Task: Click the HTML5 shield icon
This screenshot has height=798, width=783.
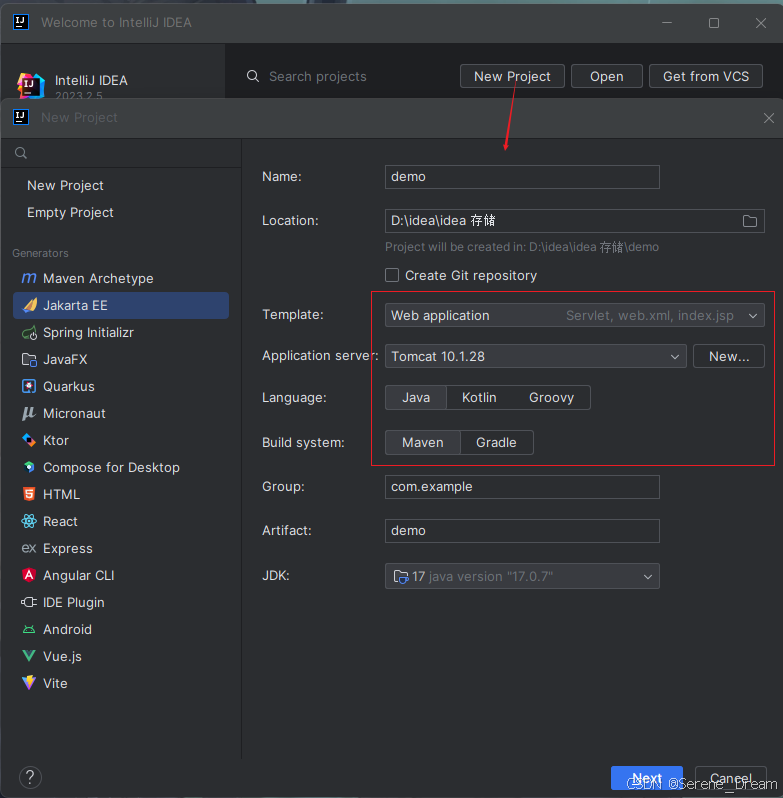Action: (29, 494)
